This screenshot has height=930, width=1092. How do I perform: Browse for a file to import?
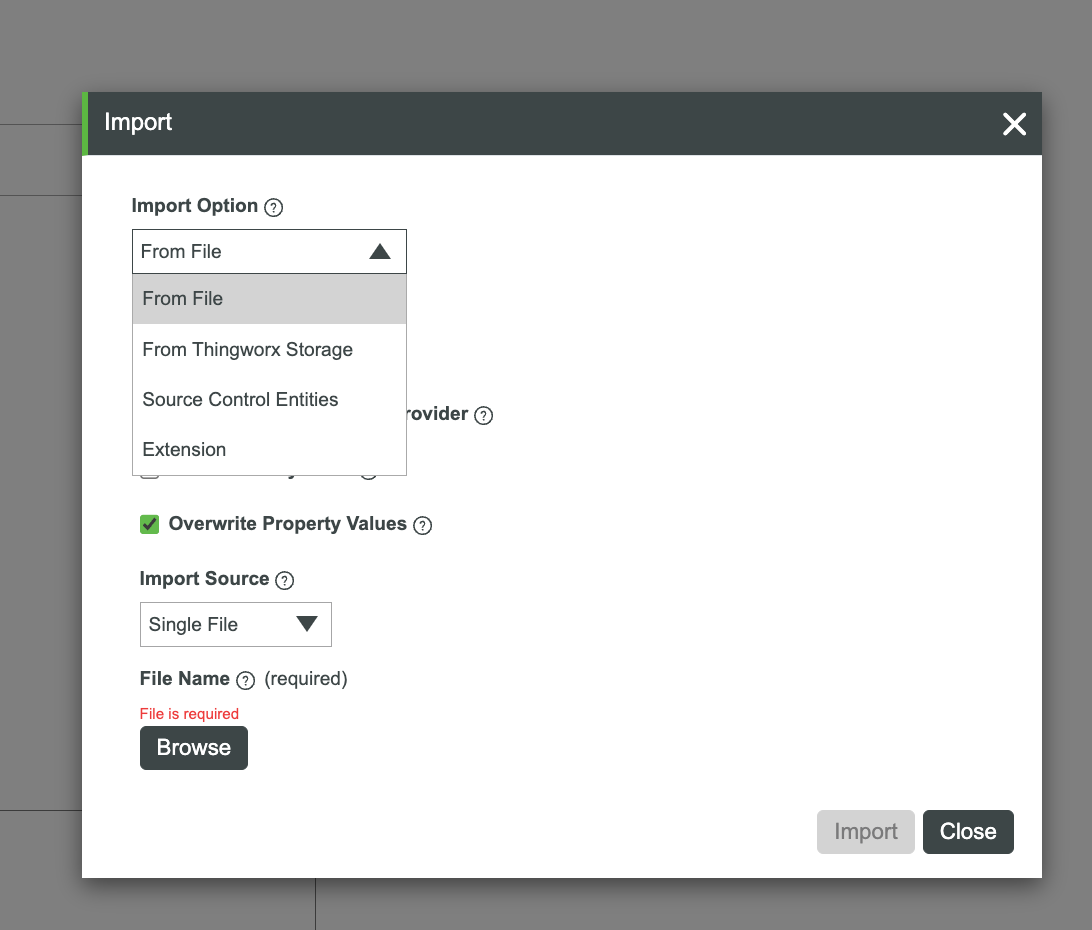[193, 747]
